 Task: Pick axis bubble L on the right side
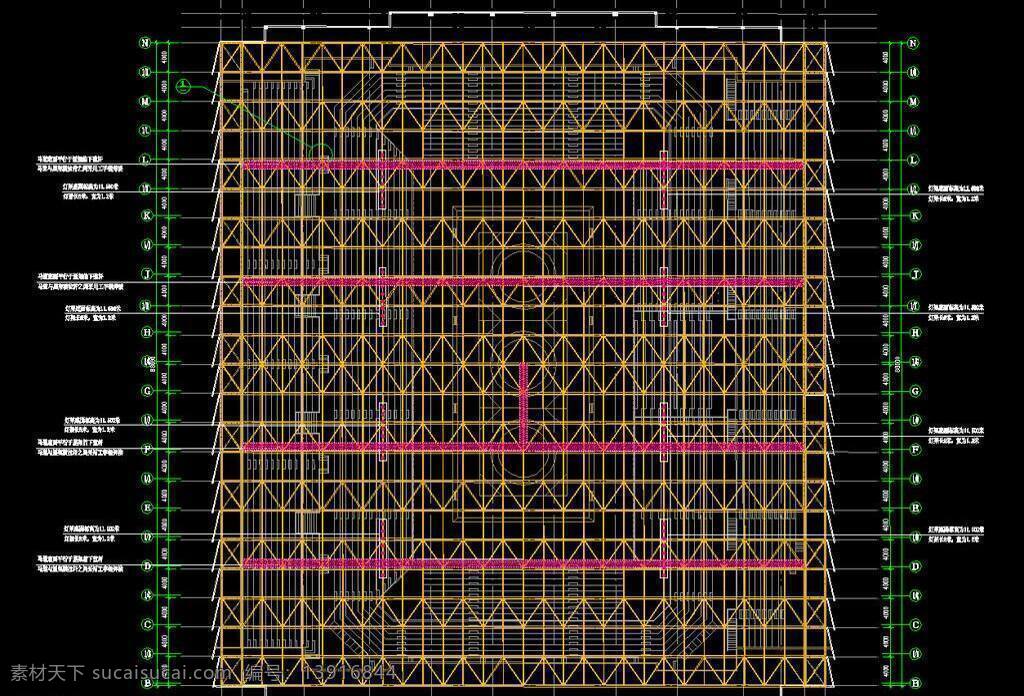pos(914,159)
